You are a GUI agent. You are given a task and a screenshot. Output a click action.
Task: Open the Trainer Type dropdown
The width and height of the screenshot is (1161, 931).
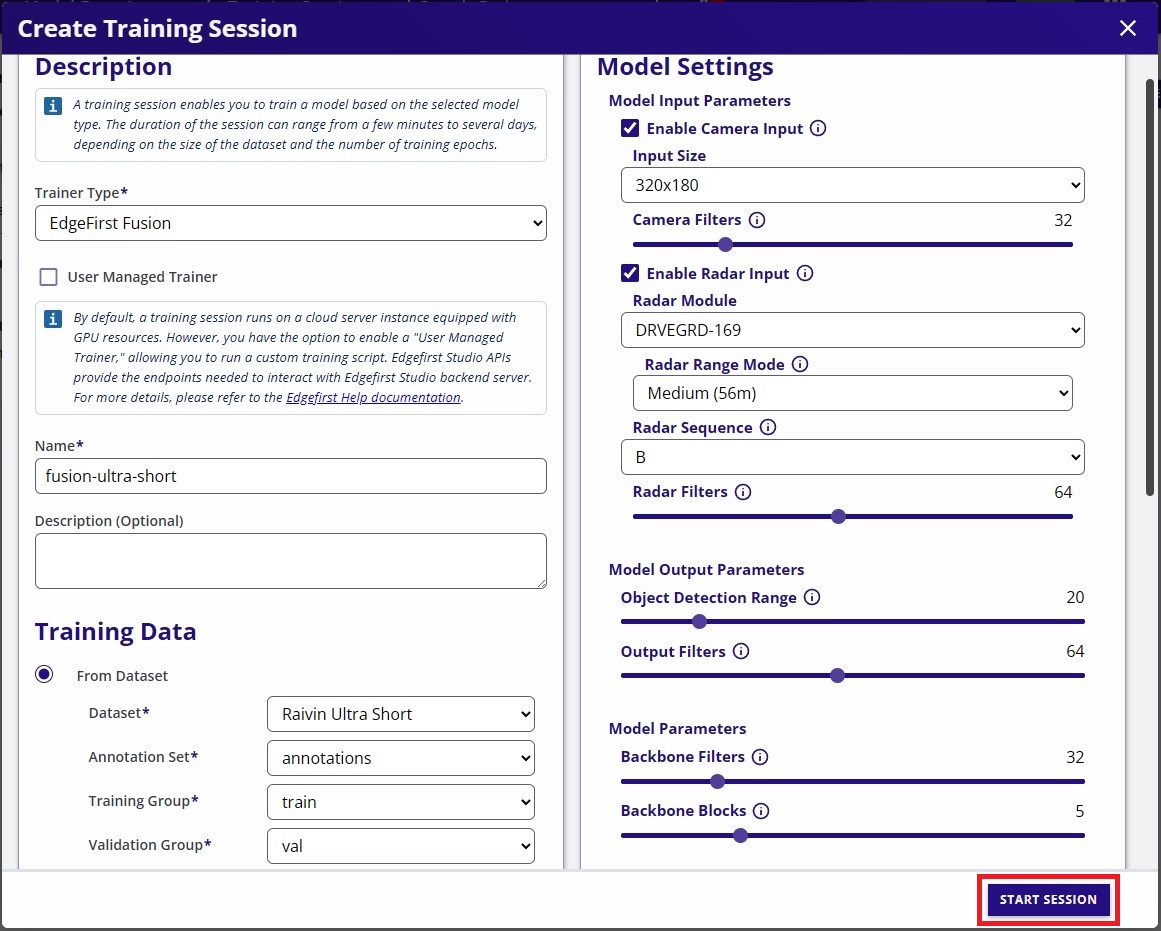[290, 223]
